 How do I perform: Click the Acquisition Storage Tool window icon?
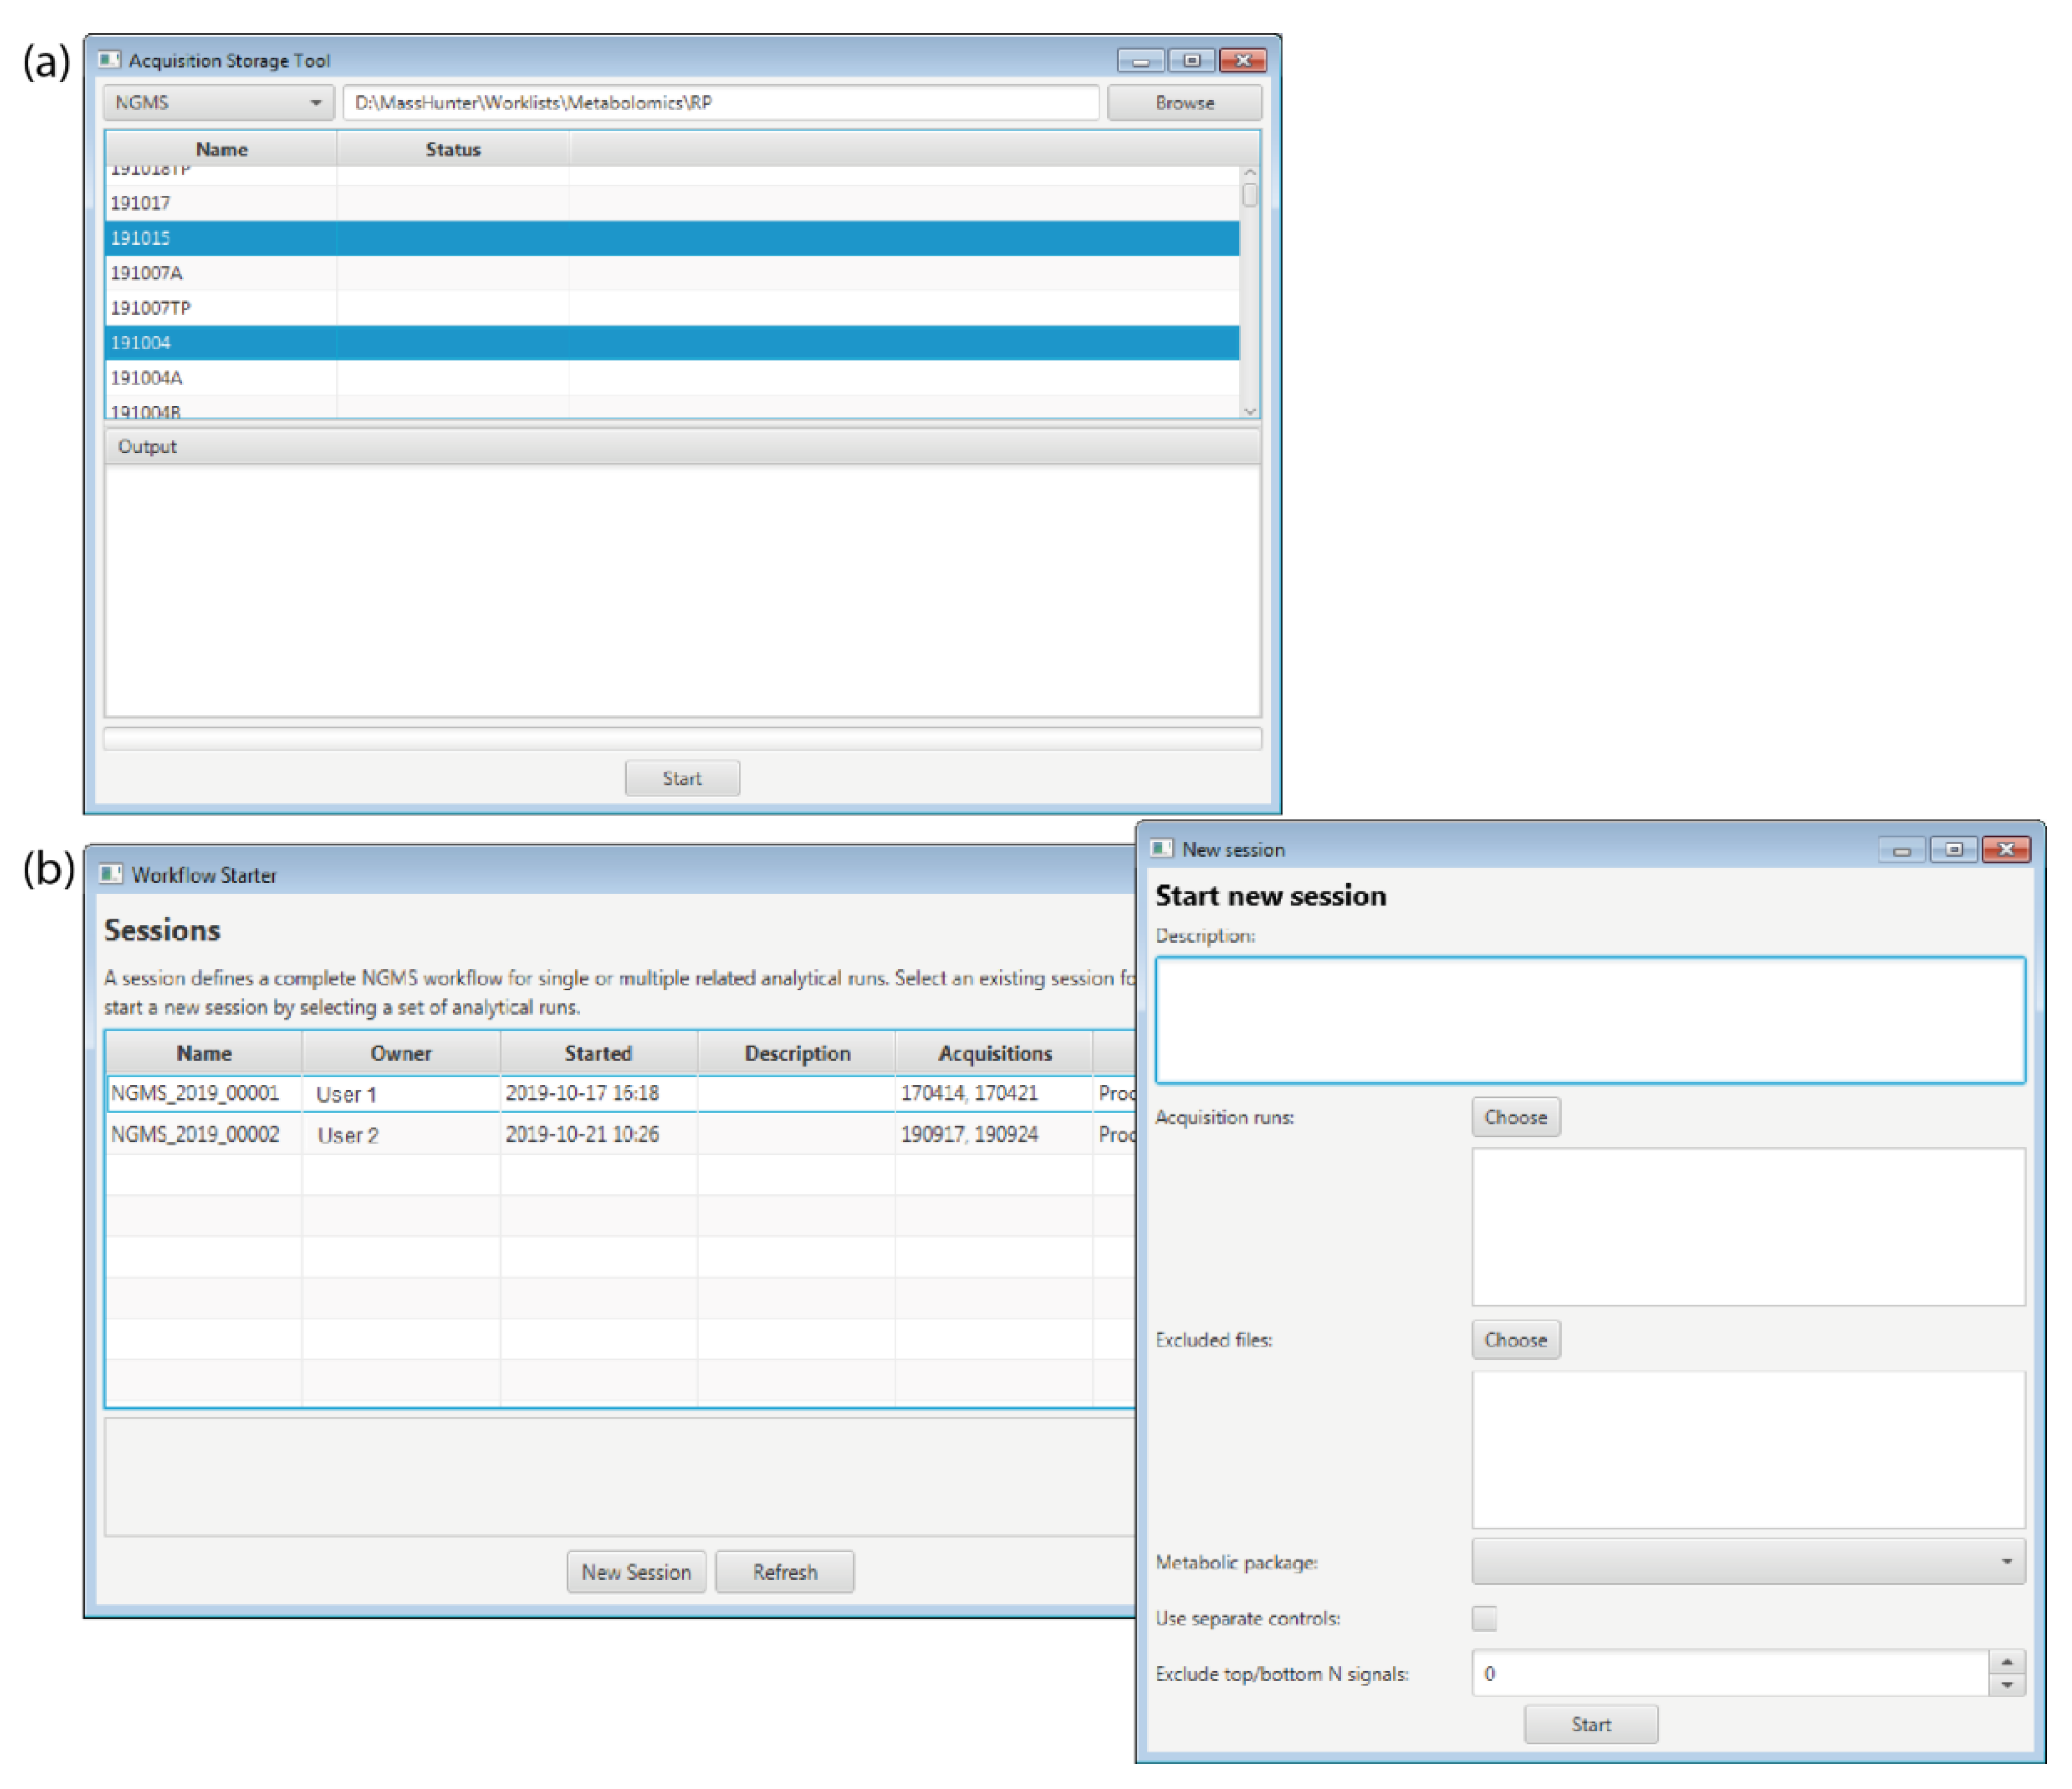pos(110,60)
